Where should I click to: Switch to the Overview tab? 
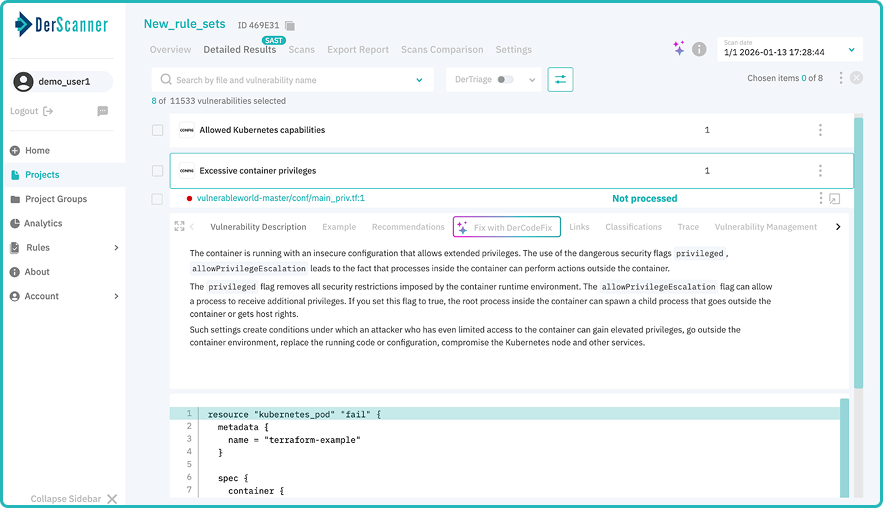point(171,50)
